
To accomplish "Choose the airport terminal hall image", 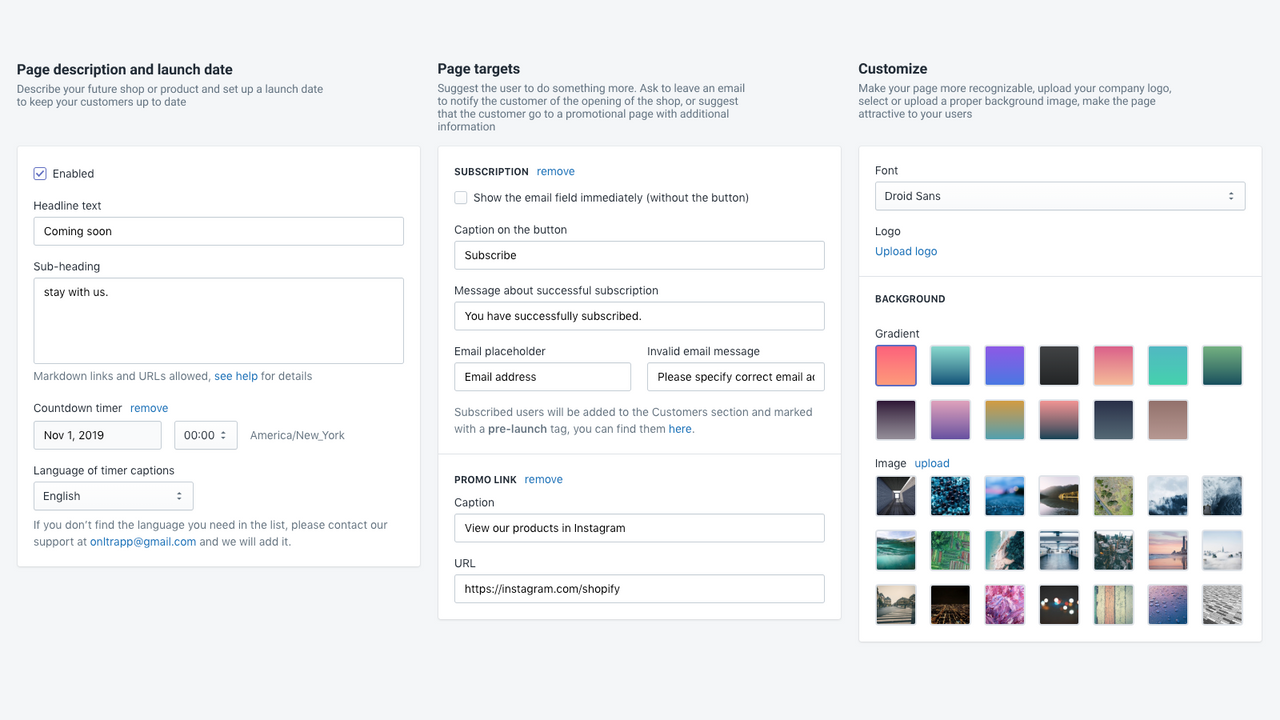I will tap(1059, 550).
